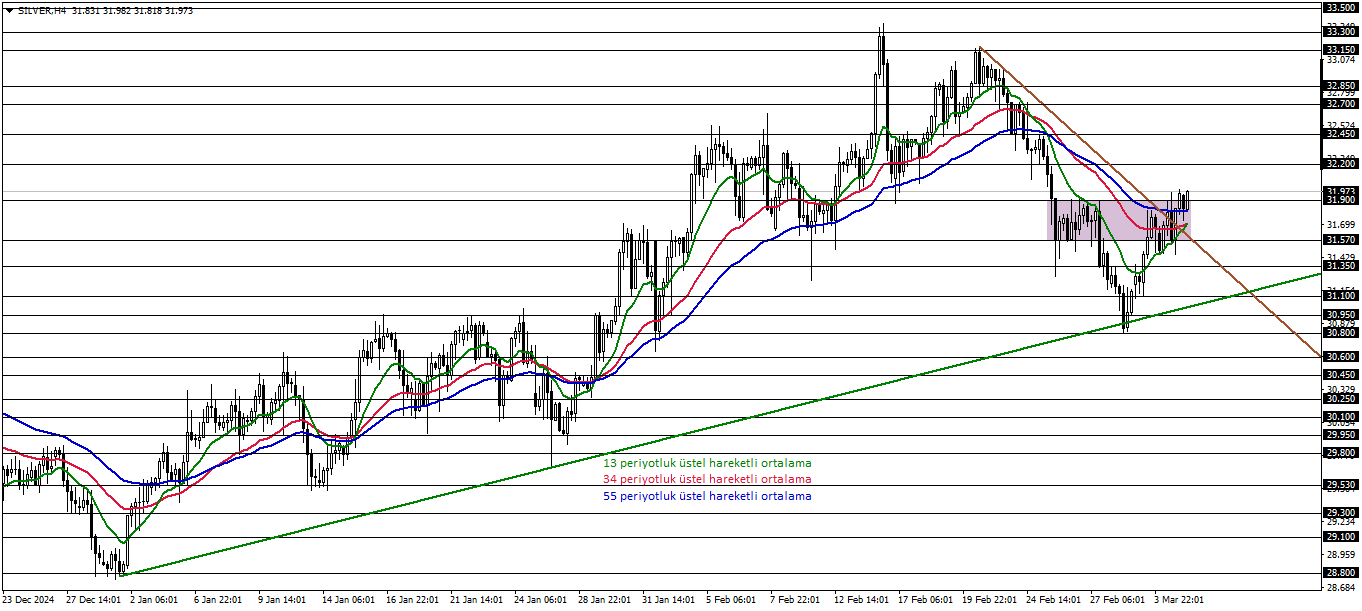1362x611 pixels.
Task: Select the 55 periyotluk üstel hareketli ortalama label
Action: (707, 495)
